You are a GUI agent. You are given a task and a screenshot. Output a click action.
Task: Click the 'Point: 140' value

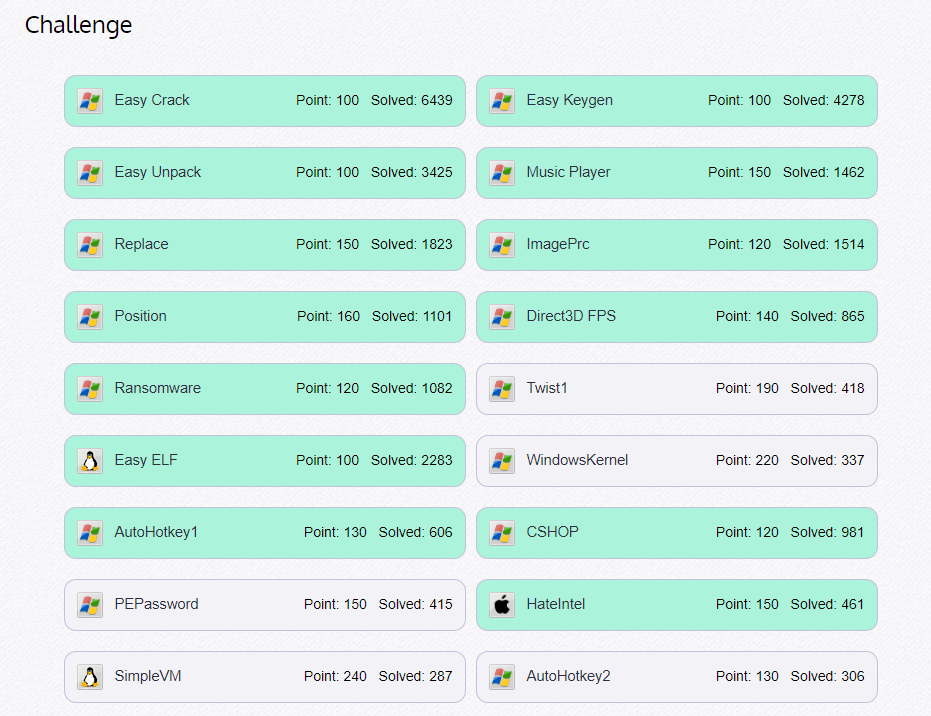coord(747,316)
